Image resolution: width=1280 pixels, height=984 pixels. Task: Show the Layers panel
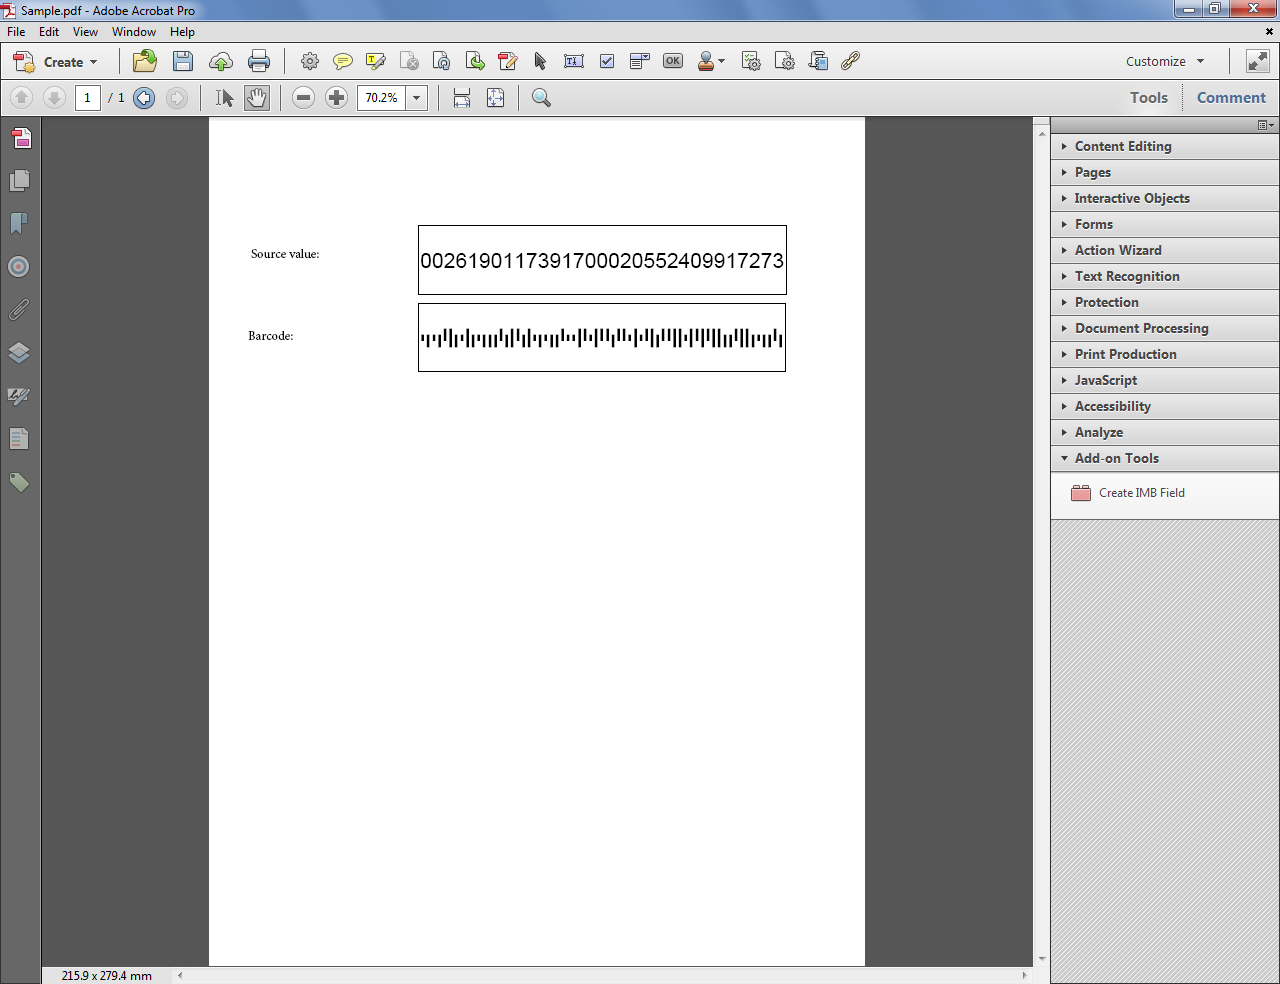(x=20, y=352)
